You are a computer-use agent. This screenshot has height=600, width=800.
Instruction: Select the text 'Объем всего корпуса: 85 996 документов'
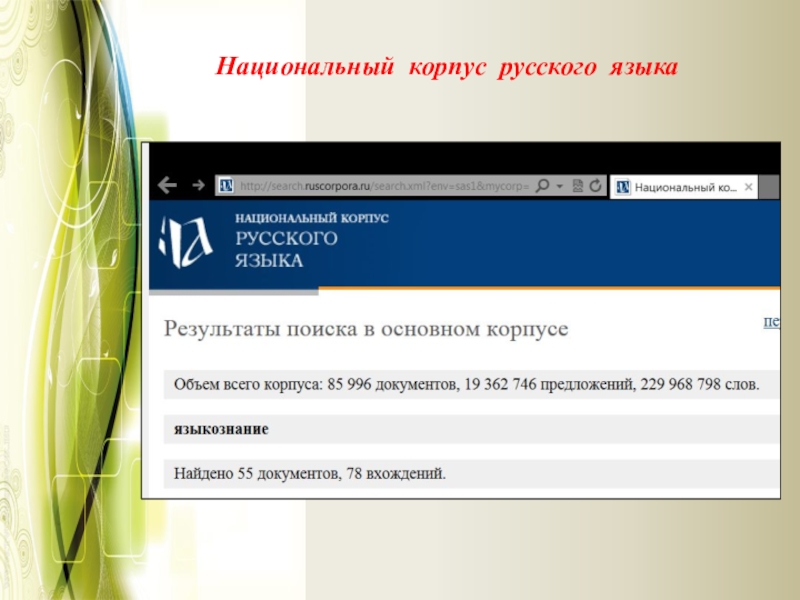(314, 384)
